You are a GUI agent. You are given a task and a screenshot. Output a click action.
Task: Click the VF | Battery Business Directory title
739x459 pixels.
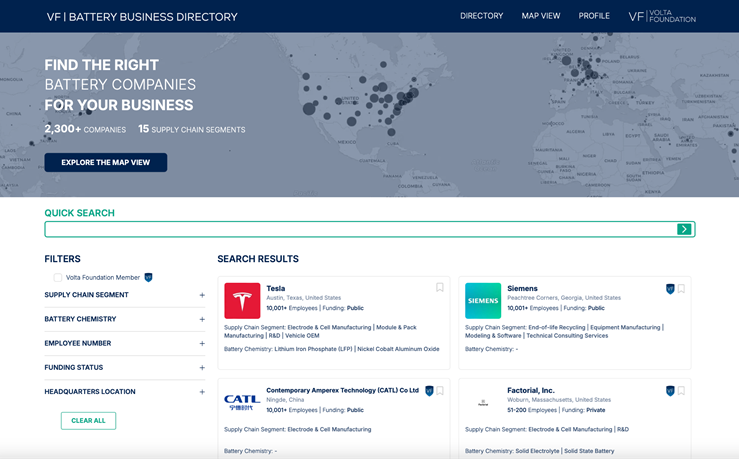point(142,17)
